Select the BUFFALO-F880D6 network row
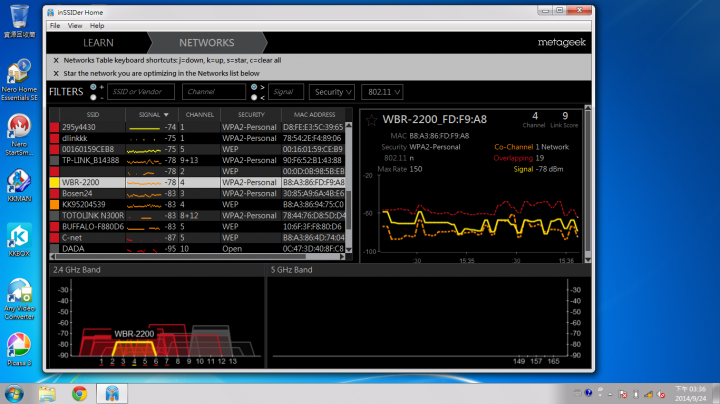 click(197, 226)
